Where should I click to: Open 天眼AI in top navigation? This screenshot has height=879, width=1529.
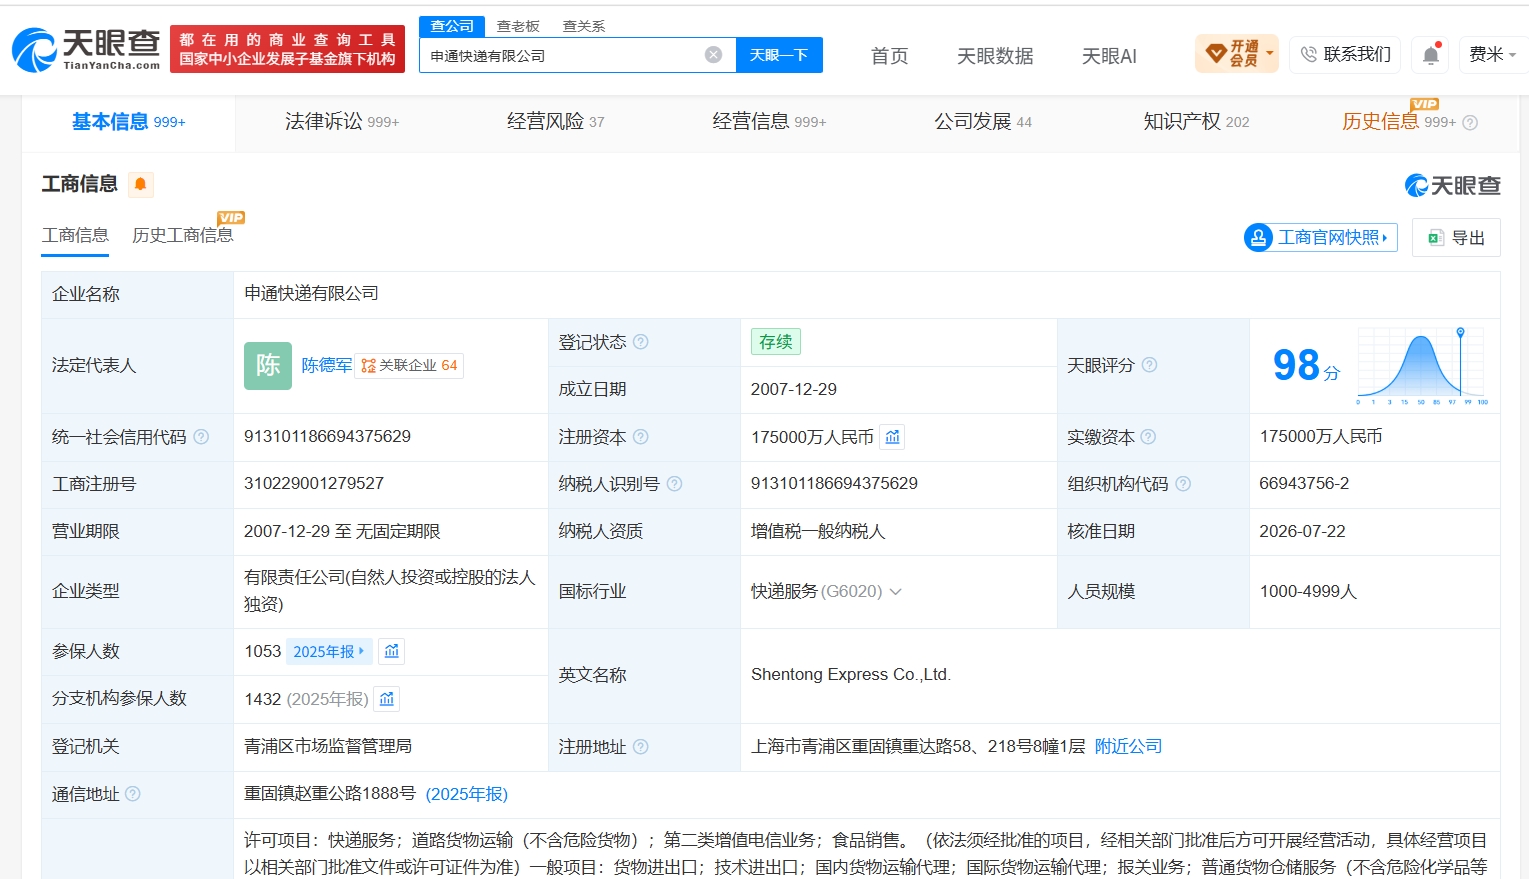[x=1109, y=56]
